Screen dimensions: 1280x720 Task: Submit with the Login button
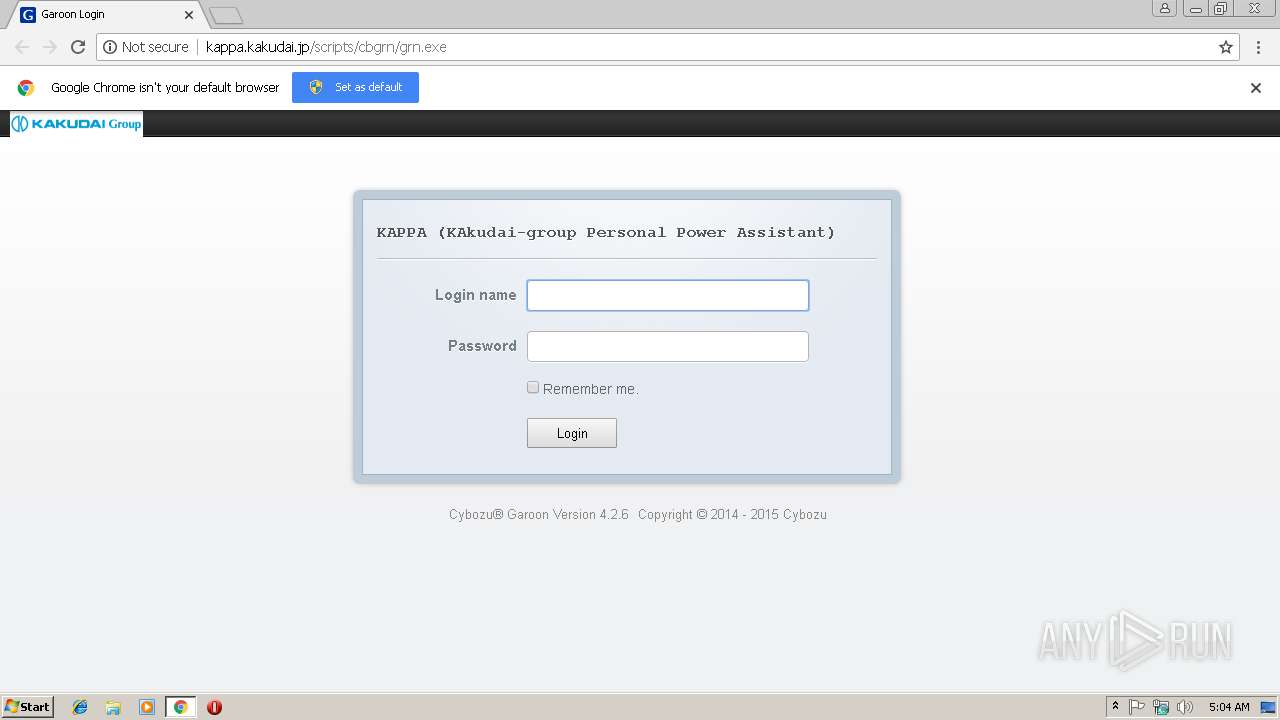(572, 433)
